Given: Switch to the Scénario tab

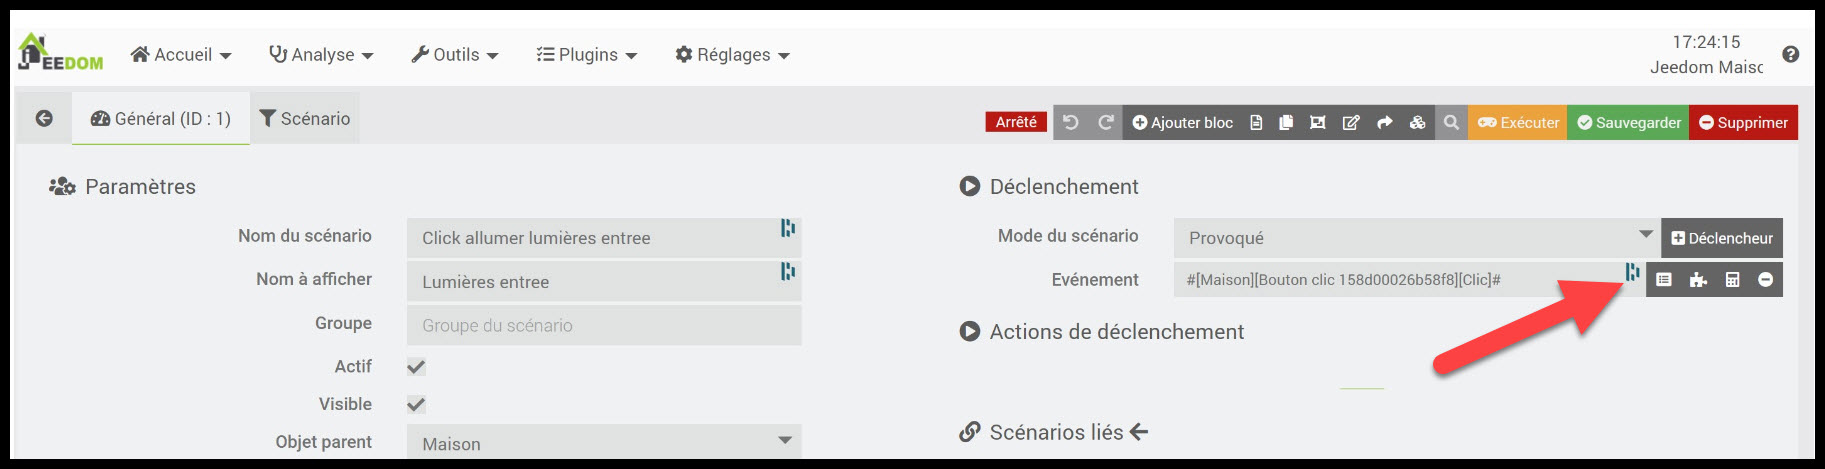Looking at the screenshot, I should (x=305, y=119).
